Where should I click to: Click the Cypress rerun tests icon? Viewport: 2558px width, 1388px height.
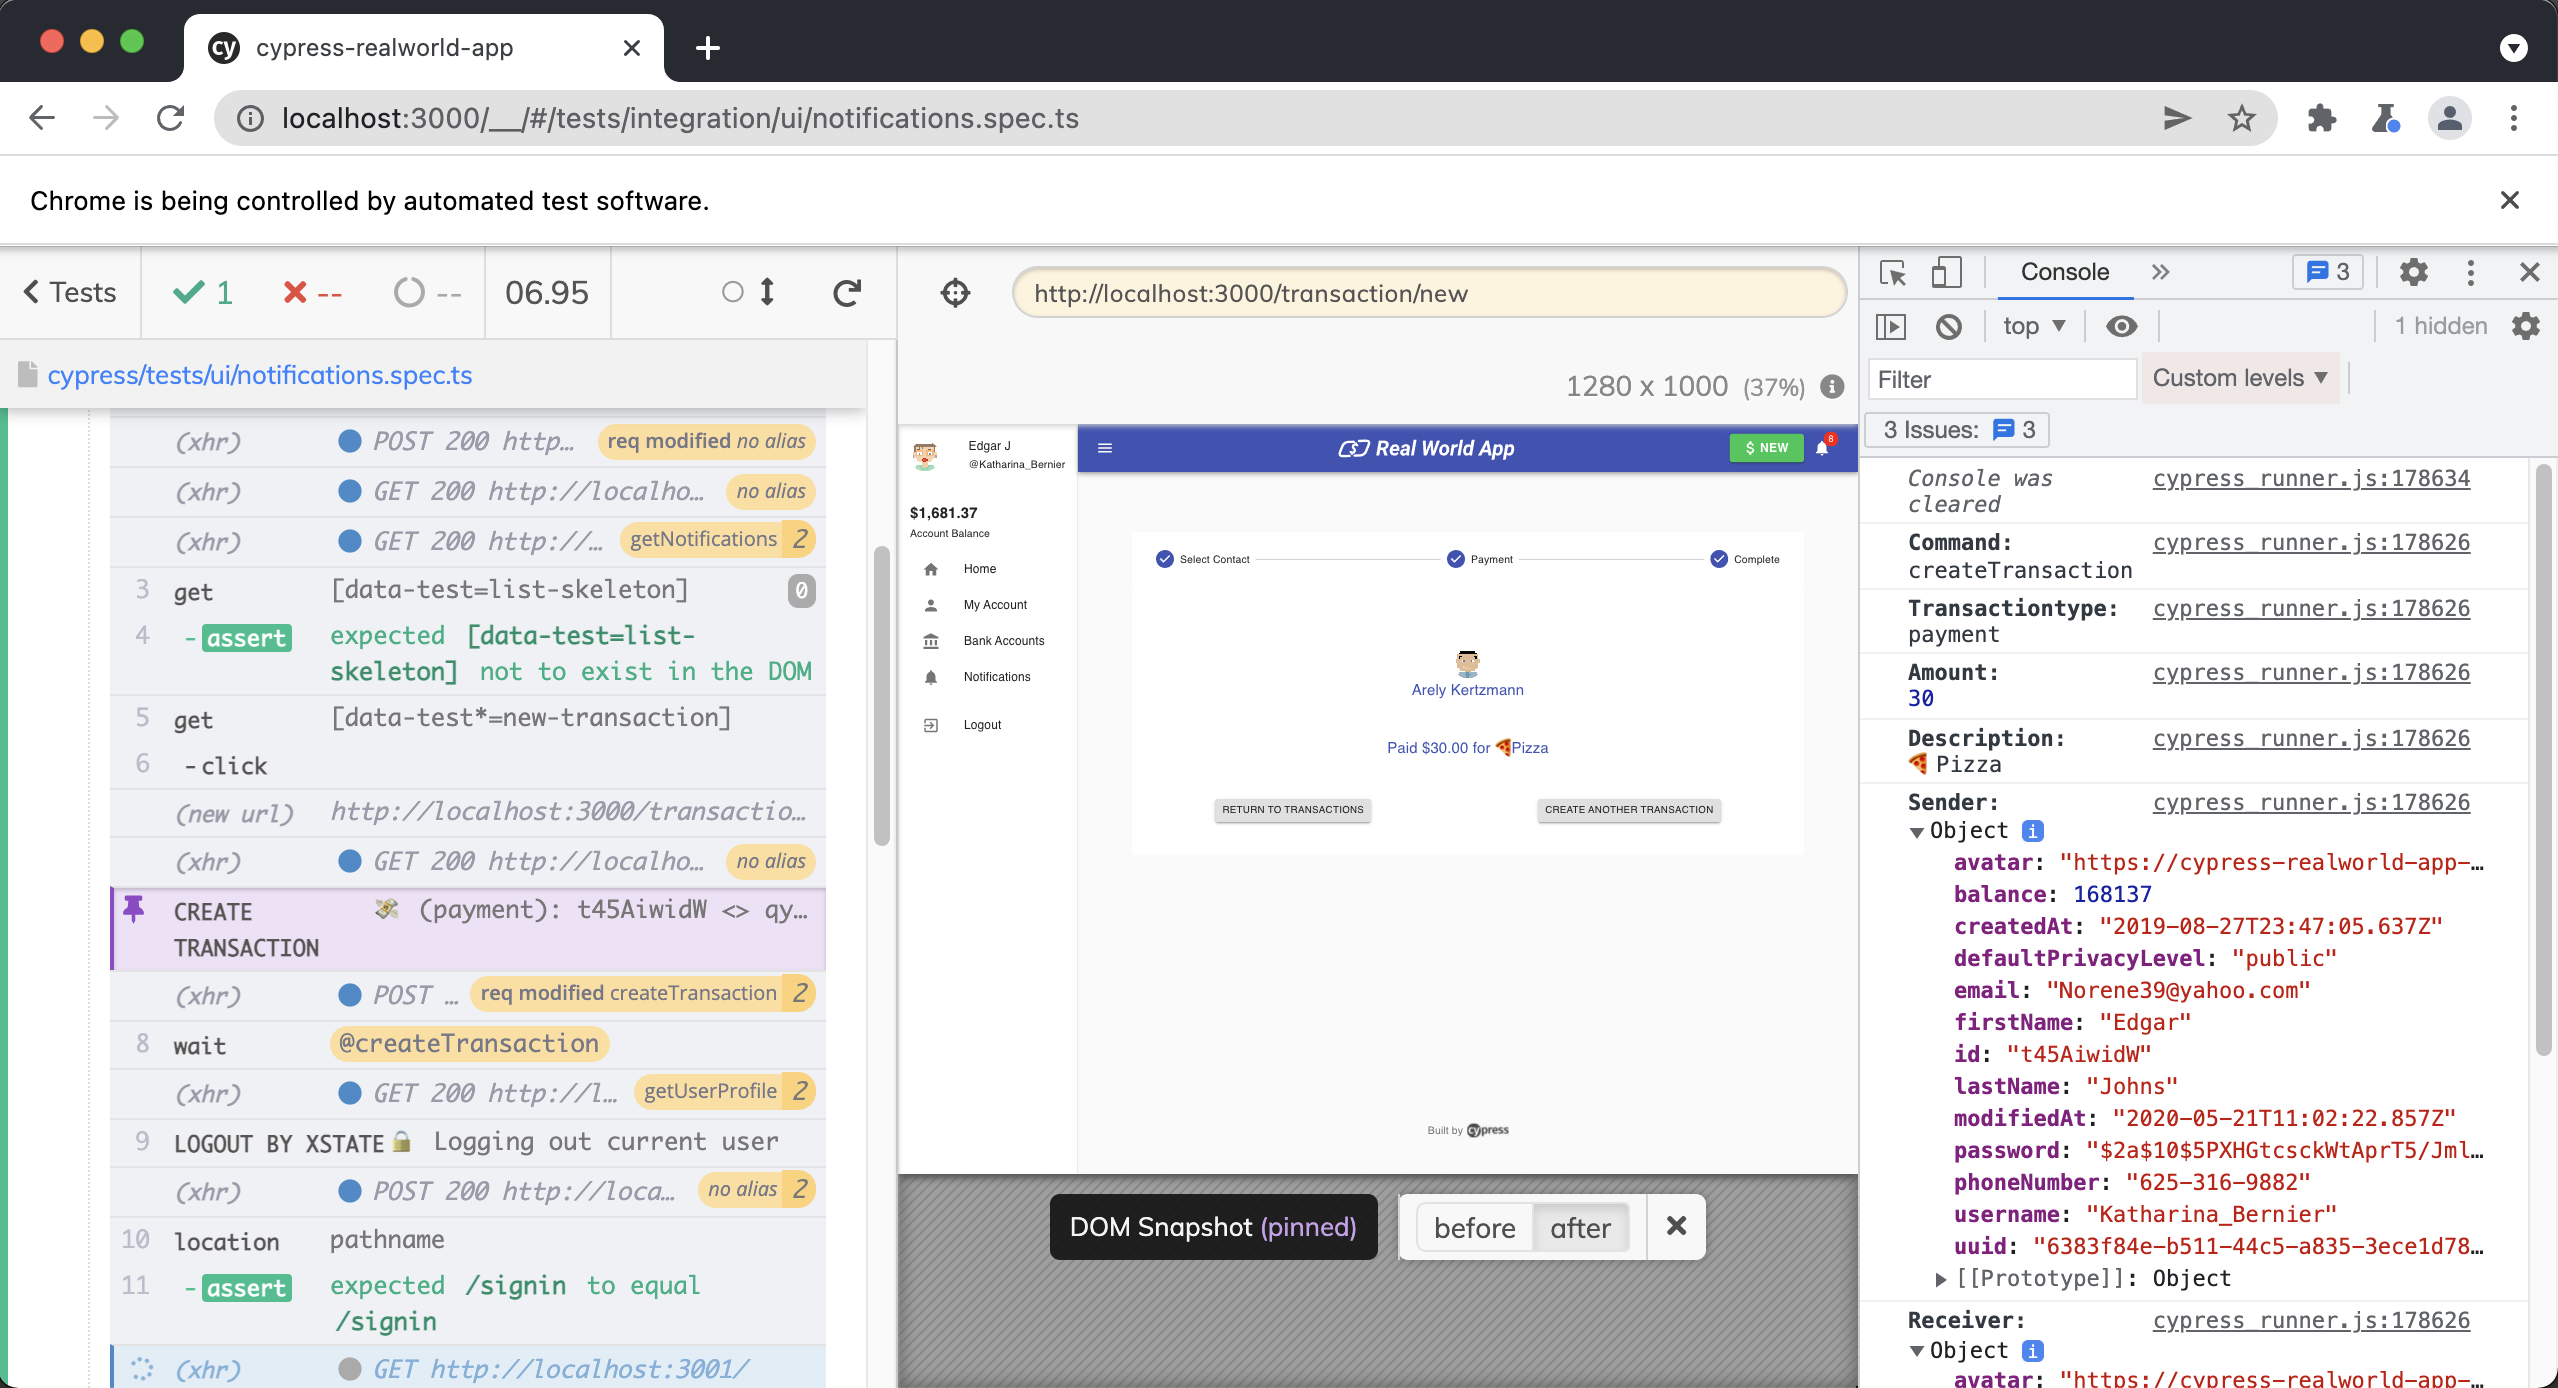[847, 293]
